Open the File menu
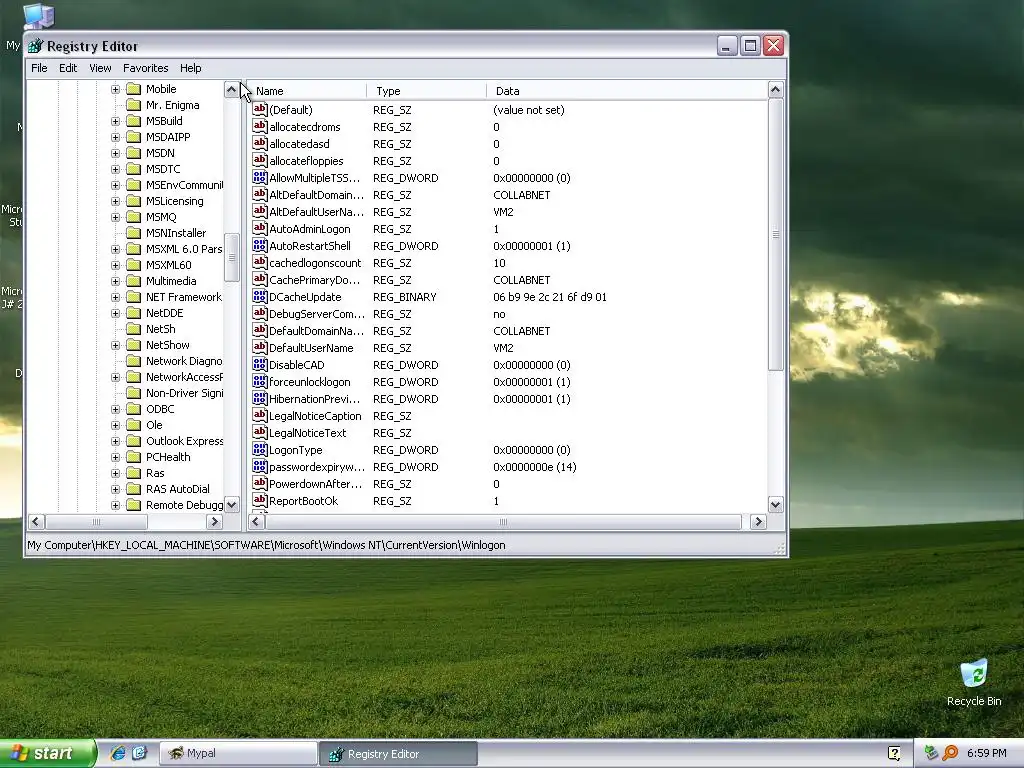1024x768 pixels. [x=39, y=68]
